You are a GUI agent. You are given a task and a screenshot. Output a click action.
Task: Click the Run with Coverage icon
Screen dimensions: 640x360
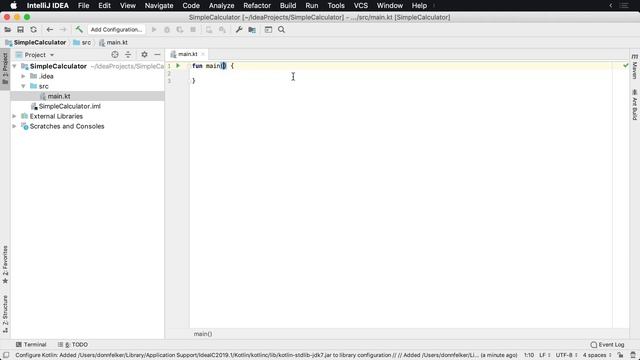point(180,30)
